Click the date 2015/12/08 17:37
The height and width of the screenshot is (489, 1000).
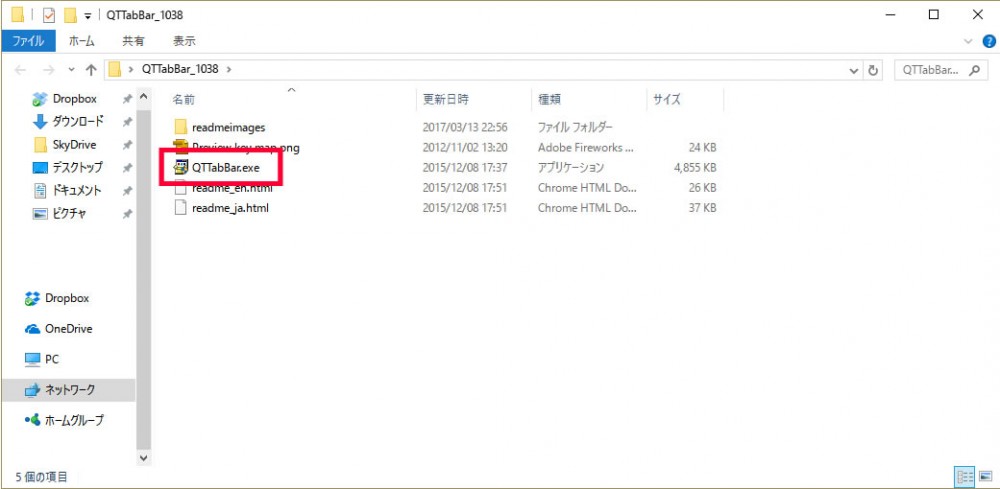click(x=465, y=168)
